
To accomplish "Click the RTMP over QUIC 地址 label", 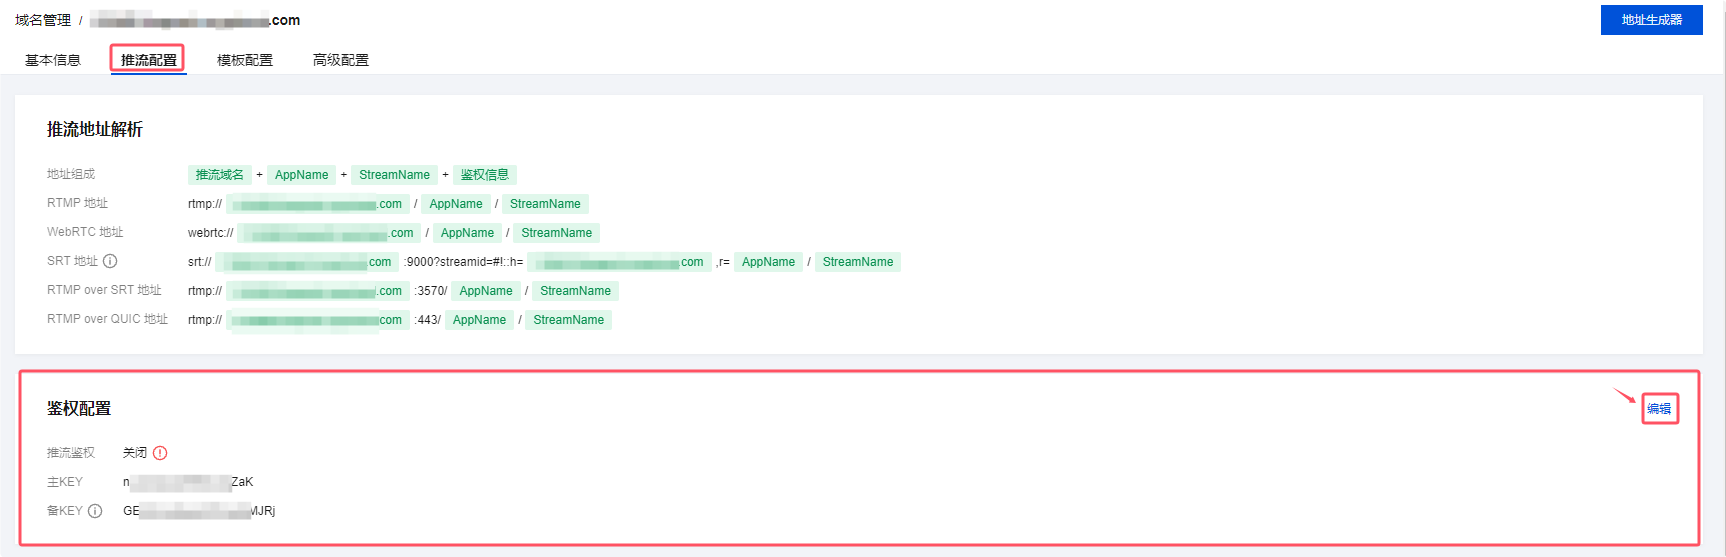I will pyautogui.click(x=108, y=319).
